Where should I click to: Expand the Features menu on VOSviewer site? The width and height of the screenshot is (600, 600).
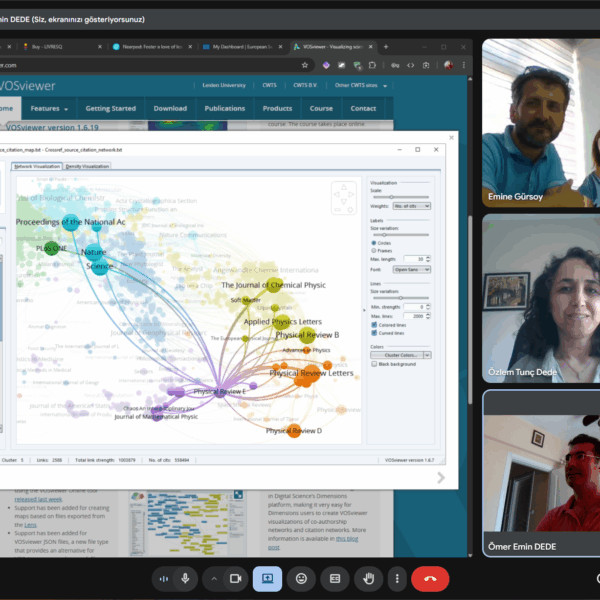(x=49, y=108)
